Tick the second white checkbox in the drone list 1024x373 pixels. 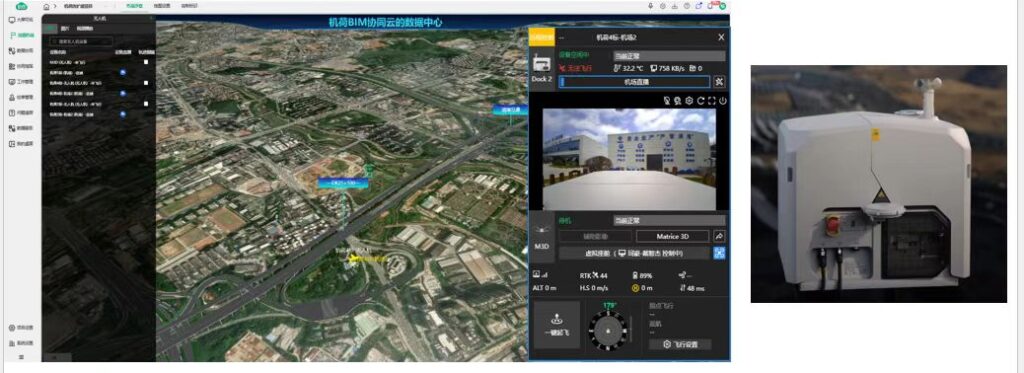(x=146, y=83)
